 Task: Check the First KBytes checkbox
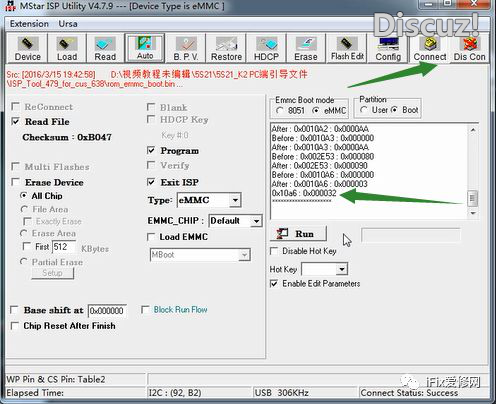click(x=26, y=246)
